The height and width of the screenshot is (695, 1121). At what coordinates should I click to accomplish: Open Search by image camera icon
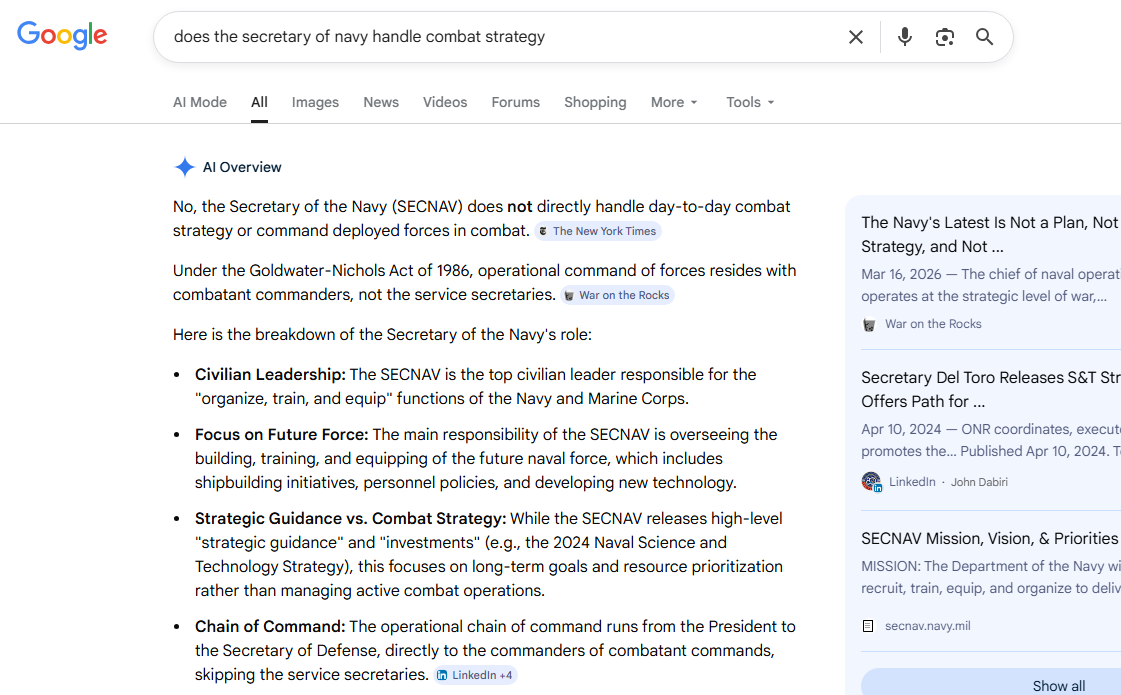pyautogui.click(x=944, y=37)
